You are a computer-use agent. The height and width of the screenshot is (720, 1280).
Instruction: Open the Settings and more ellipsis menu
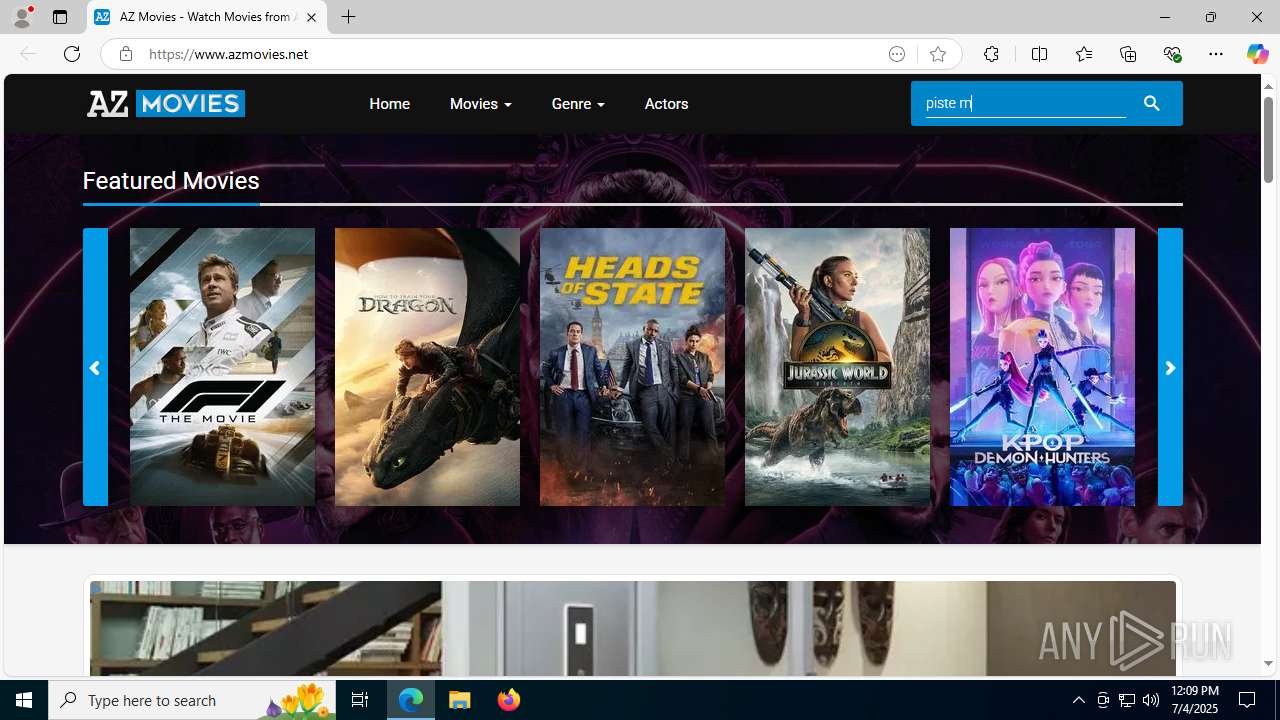click(1216, 54)
